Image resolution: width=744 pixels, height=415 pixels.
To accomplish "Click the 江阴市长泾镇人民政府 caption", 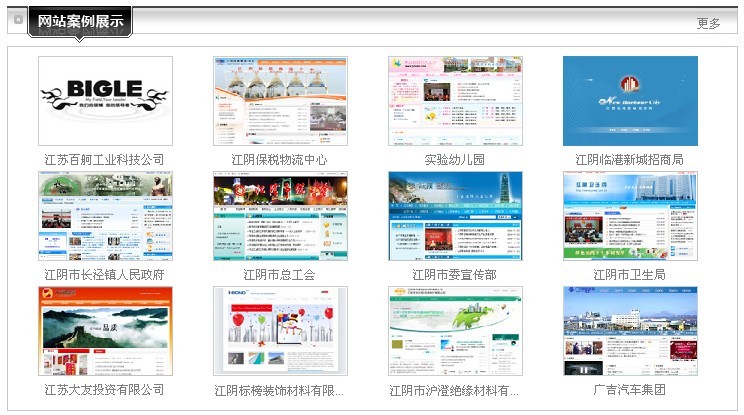I will tap(104, 275).
